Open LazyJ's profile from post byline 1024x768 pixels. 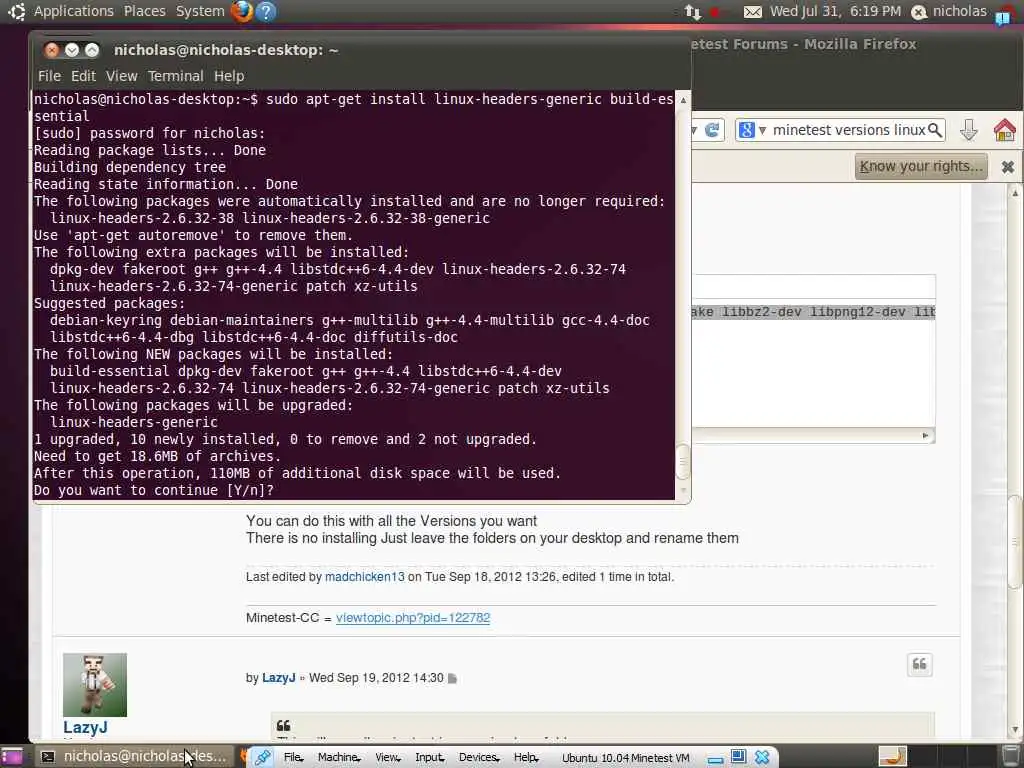pos(279,679)
